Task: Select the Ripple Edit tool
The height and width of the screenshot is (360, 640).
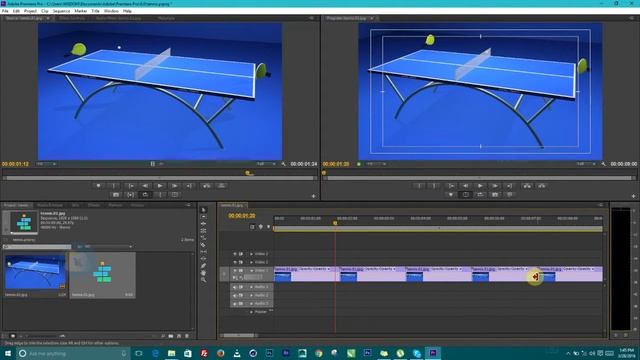Action: [203, 224]
